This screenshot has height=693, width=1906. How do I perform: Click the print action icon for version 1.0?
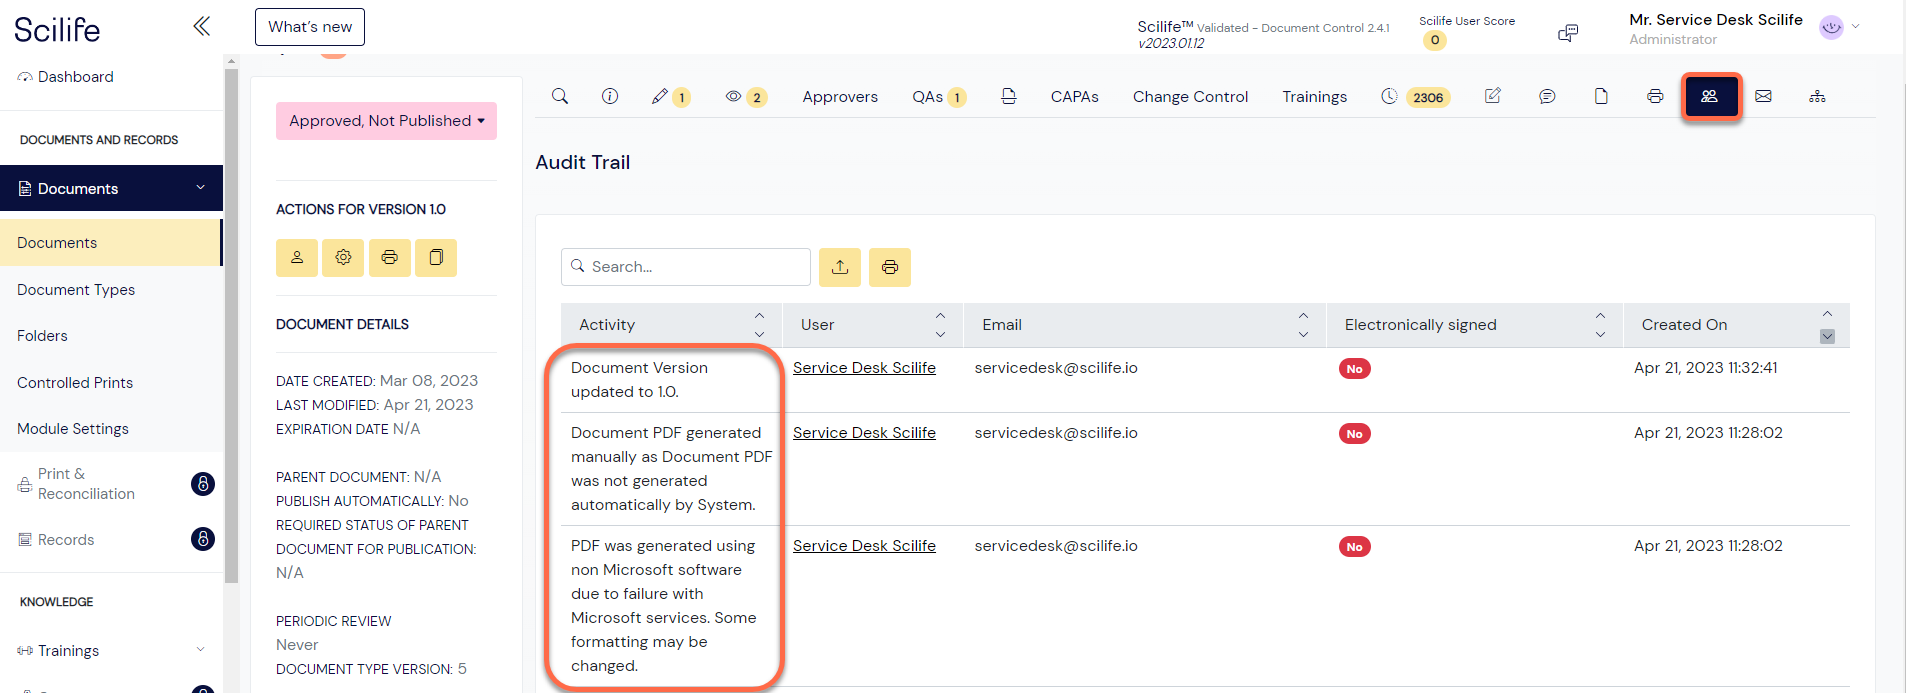tap(390, 258)
